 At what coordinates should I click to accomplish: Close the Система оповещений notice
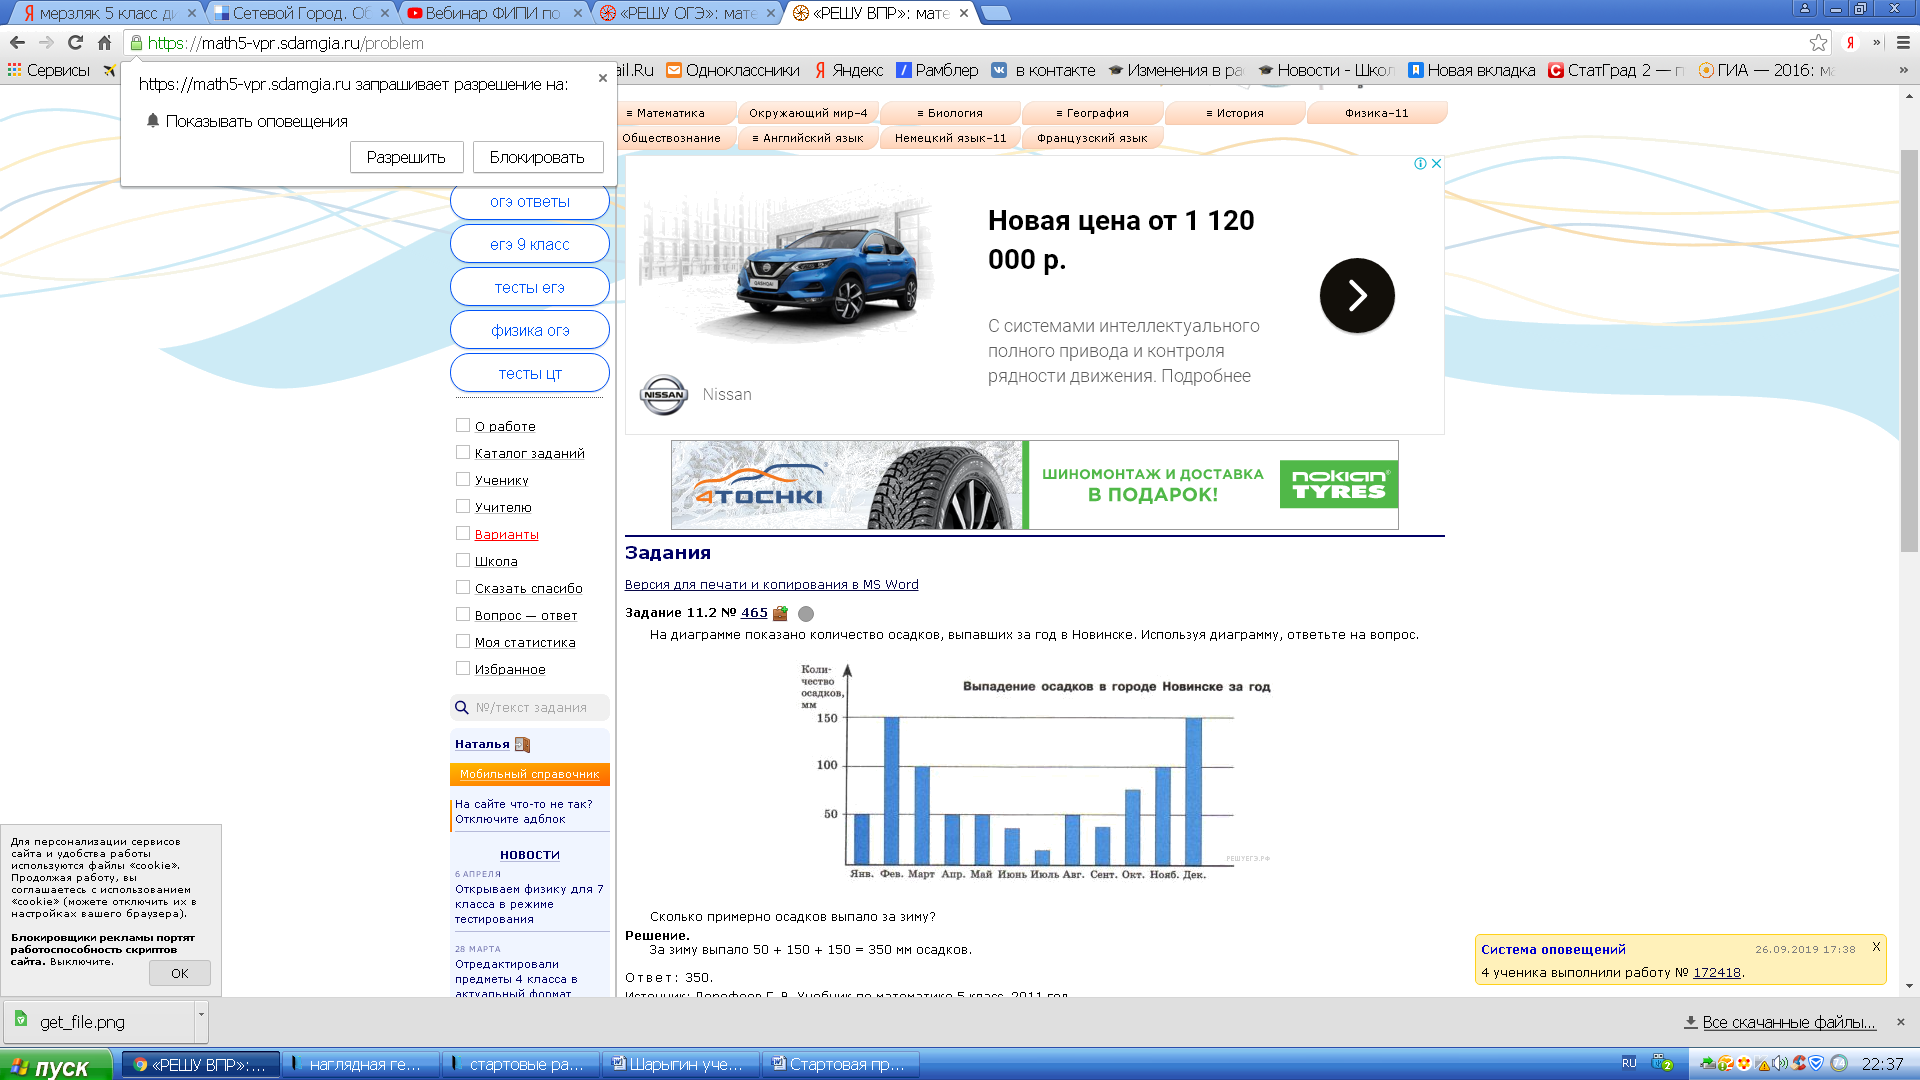click(1876, 947)
